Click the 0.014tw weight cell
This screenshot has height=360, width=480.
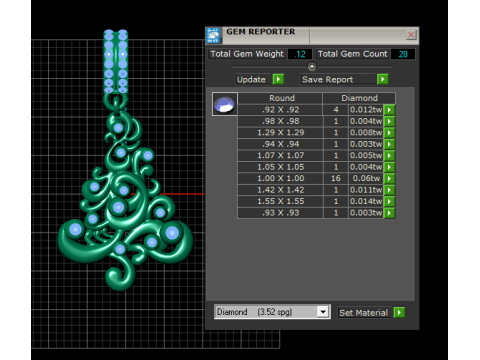click(x=366, y=201)
